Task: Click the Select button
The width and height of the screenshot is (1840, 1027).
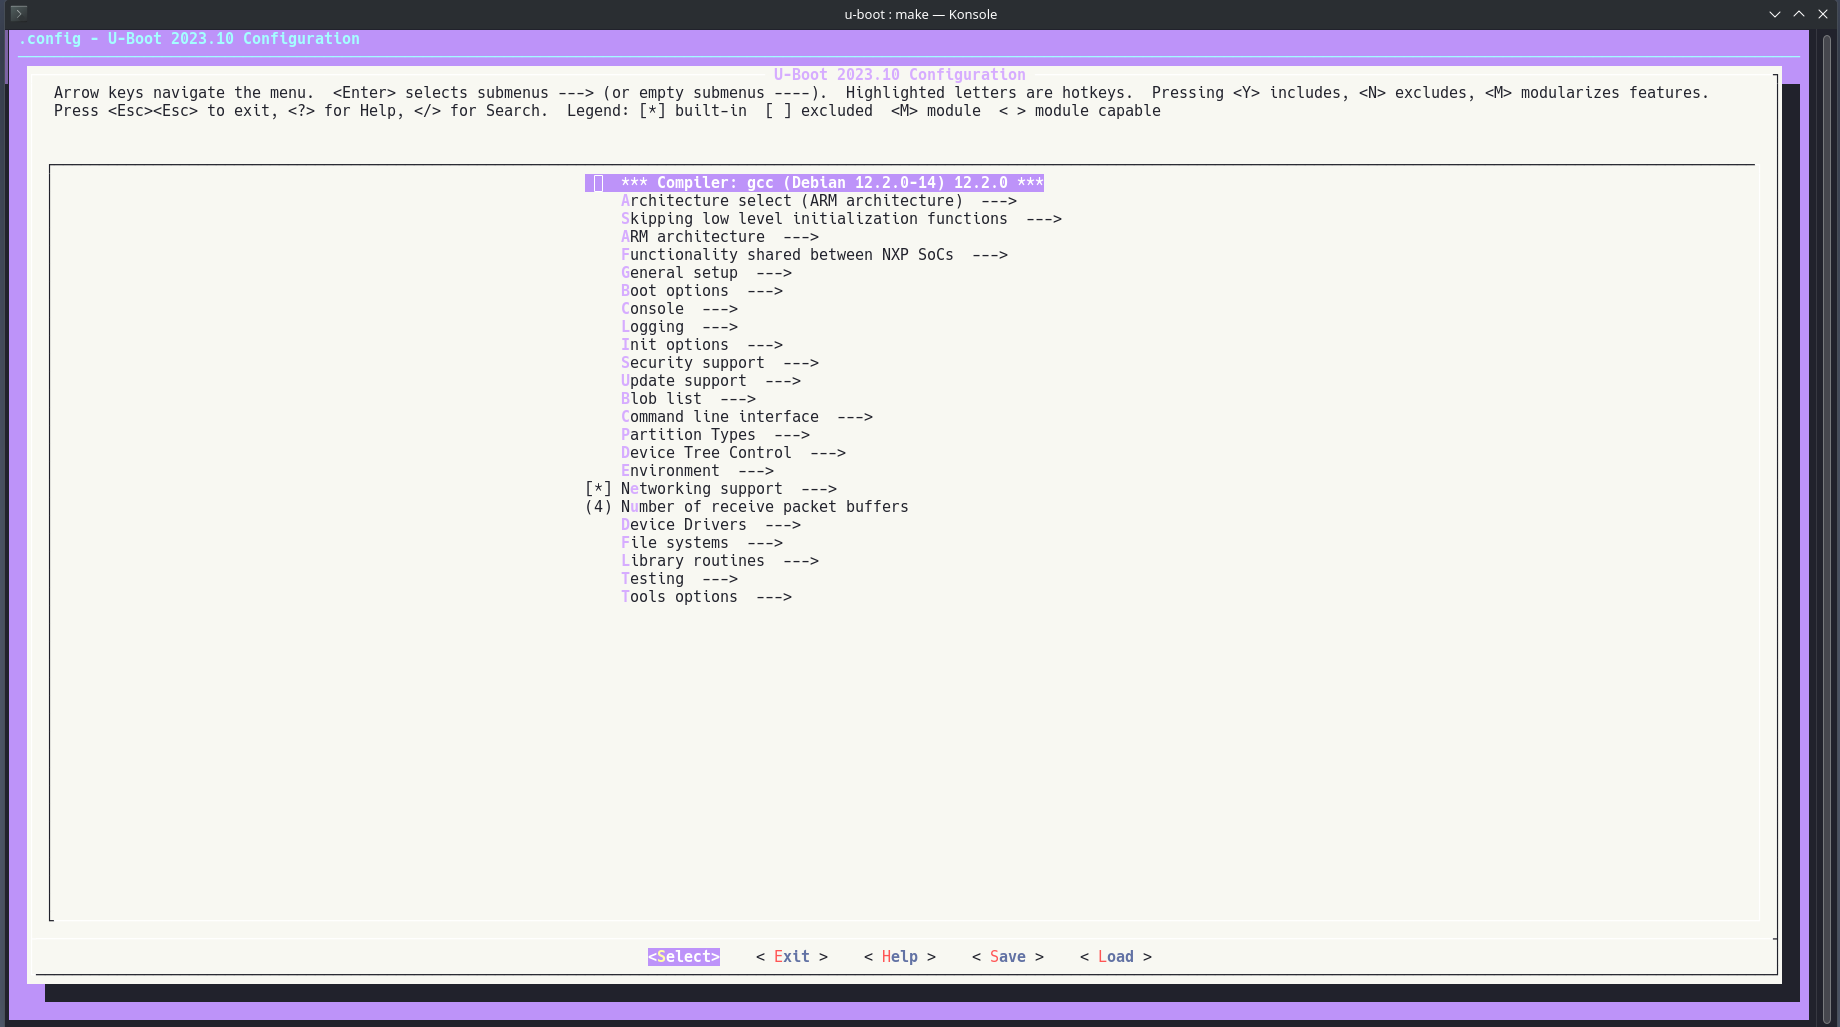Action: click(x=684, y=957)
